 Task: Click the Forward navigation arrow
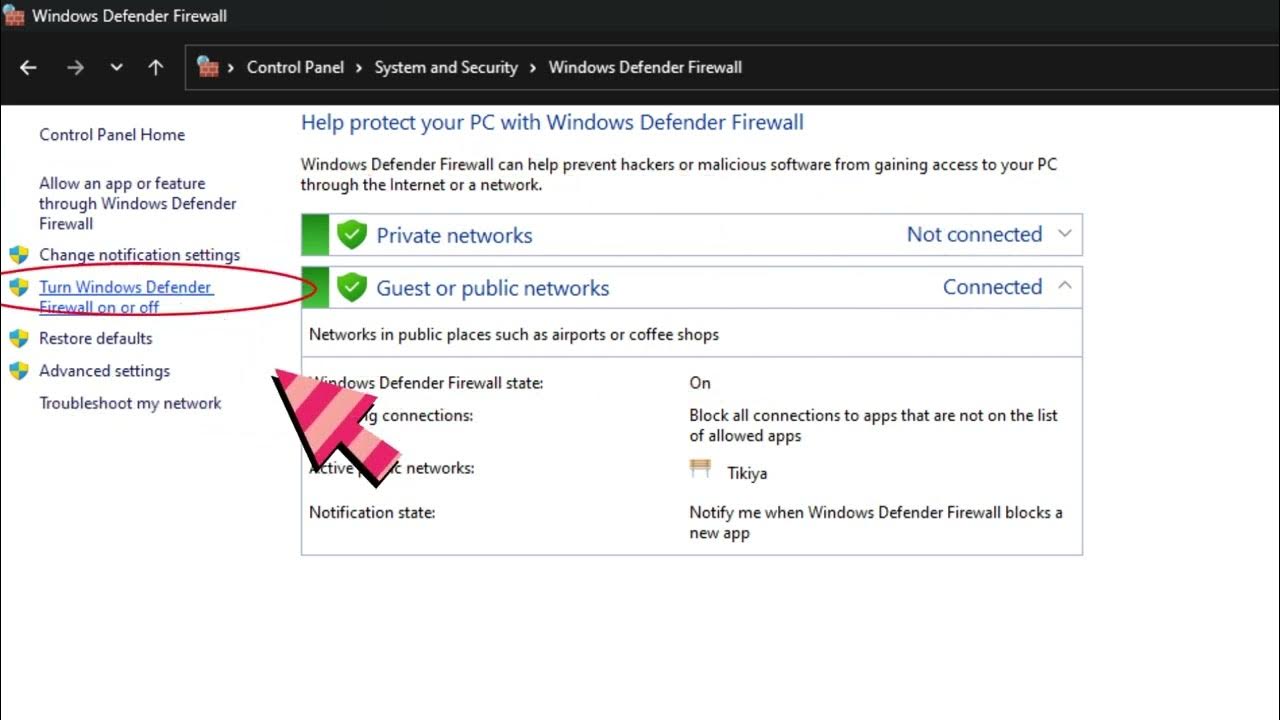(75, 68)
